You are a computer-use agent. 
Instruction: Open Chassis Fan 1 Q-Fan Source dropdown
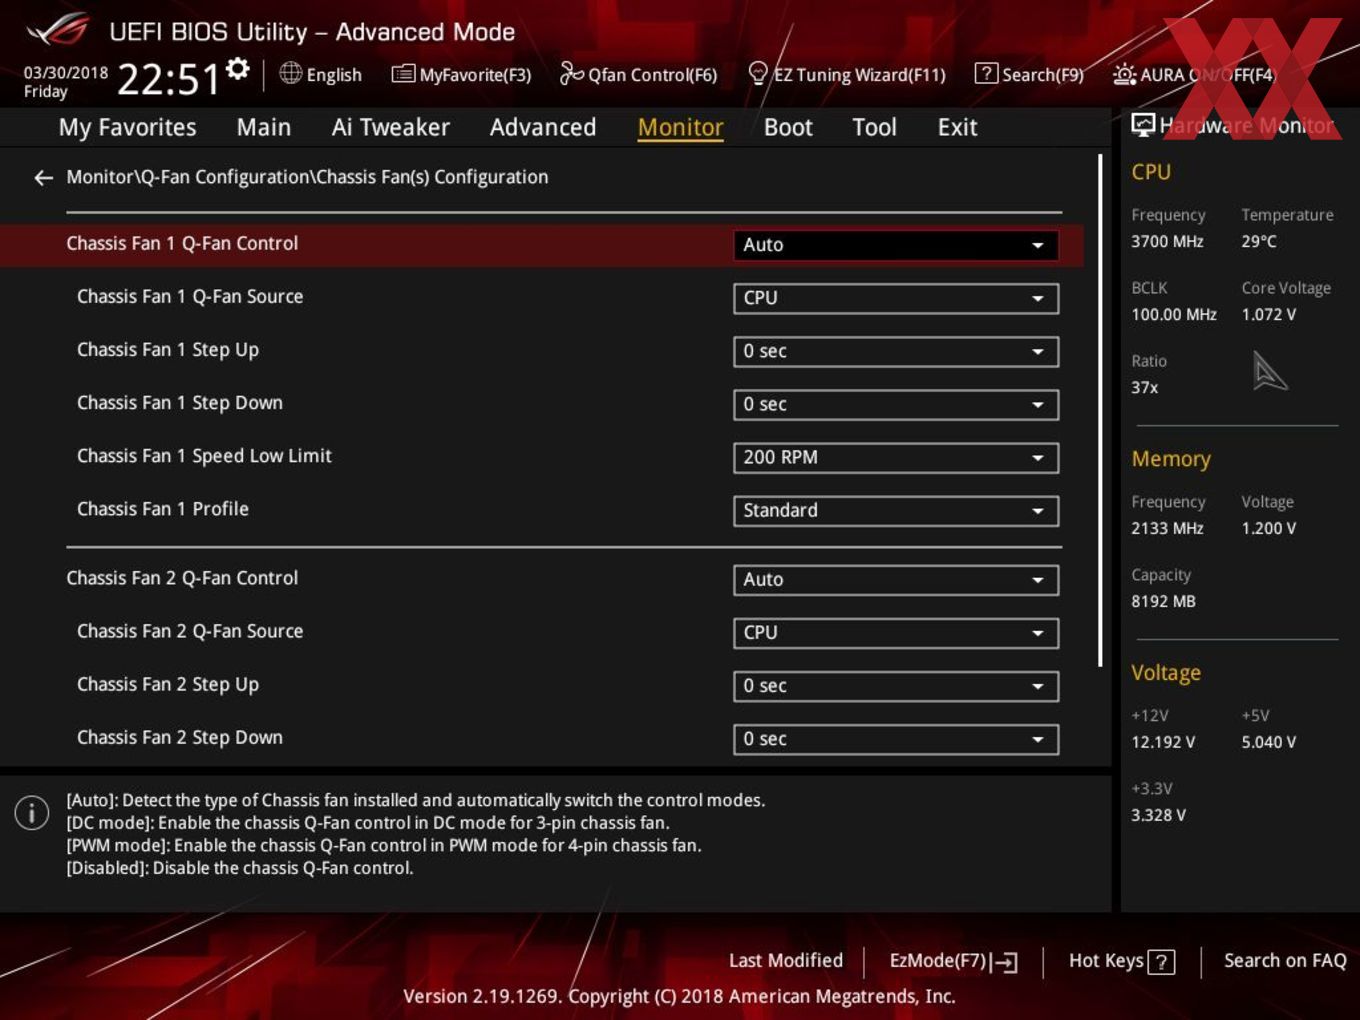(896, 298)
